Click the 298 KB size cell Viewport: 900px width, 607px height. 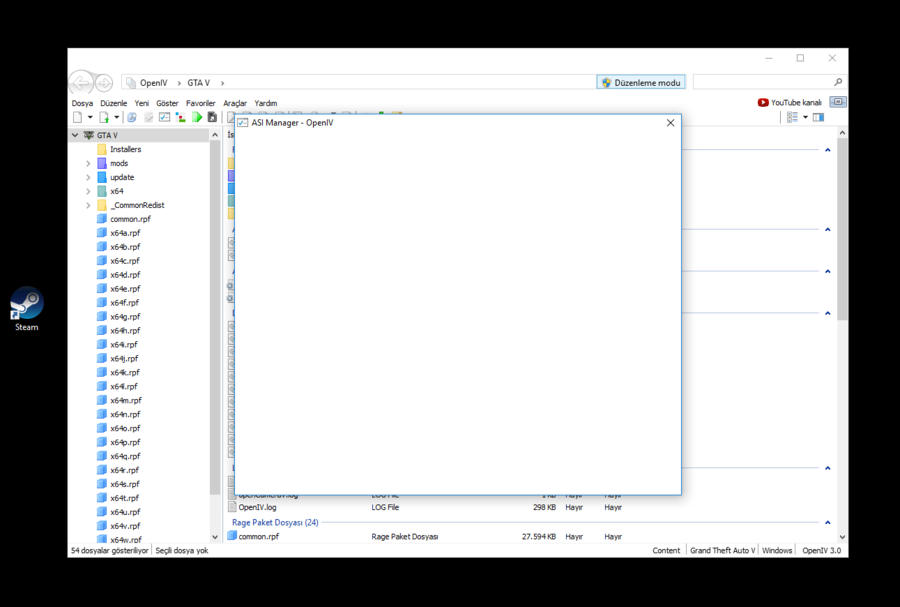544,508
